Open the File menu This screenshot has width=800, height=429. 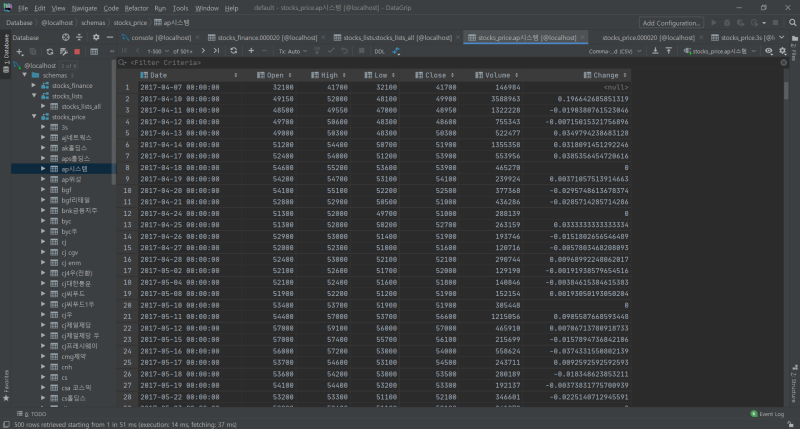click(x=23, y=8)
